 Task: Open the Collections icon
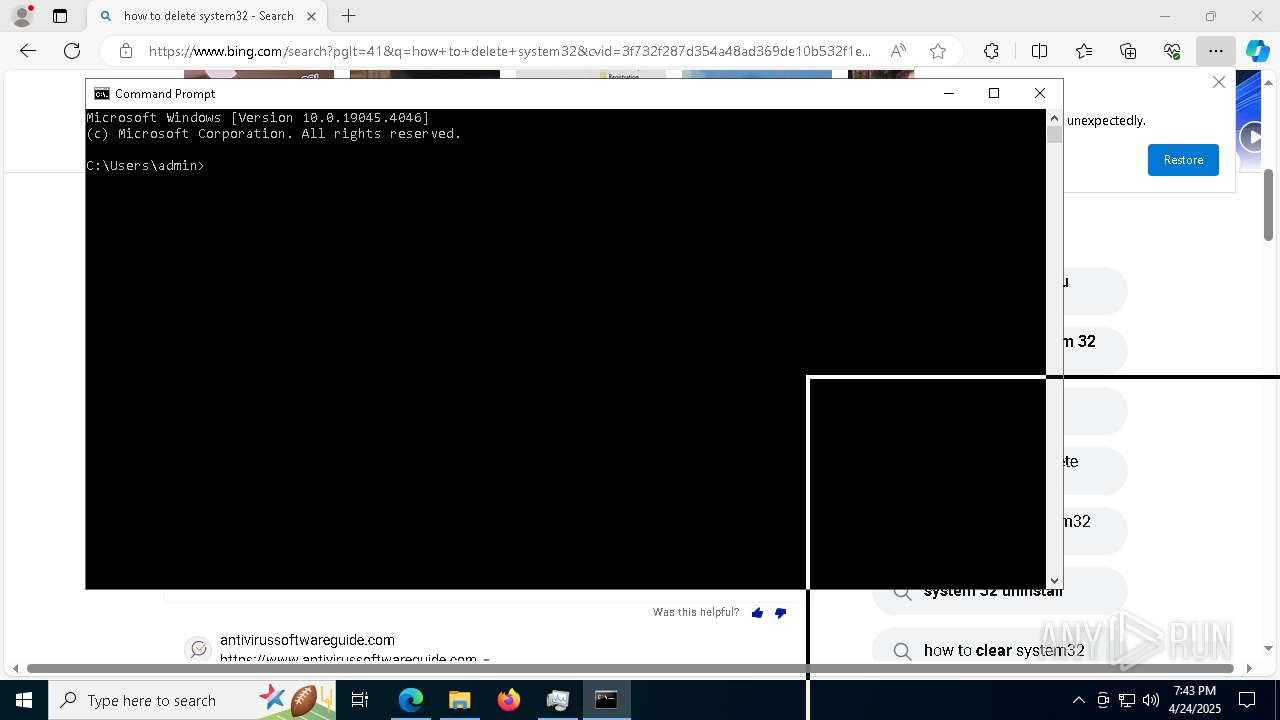click(1128, 51)
